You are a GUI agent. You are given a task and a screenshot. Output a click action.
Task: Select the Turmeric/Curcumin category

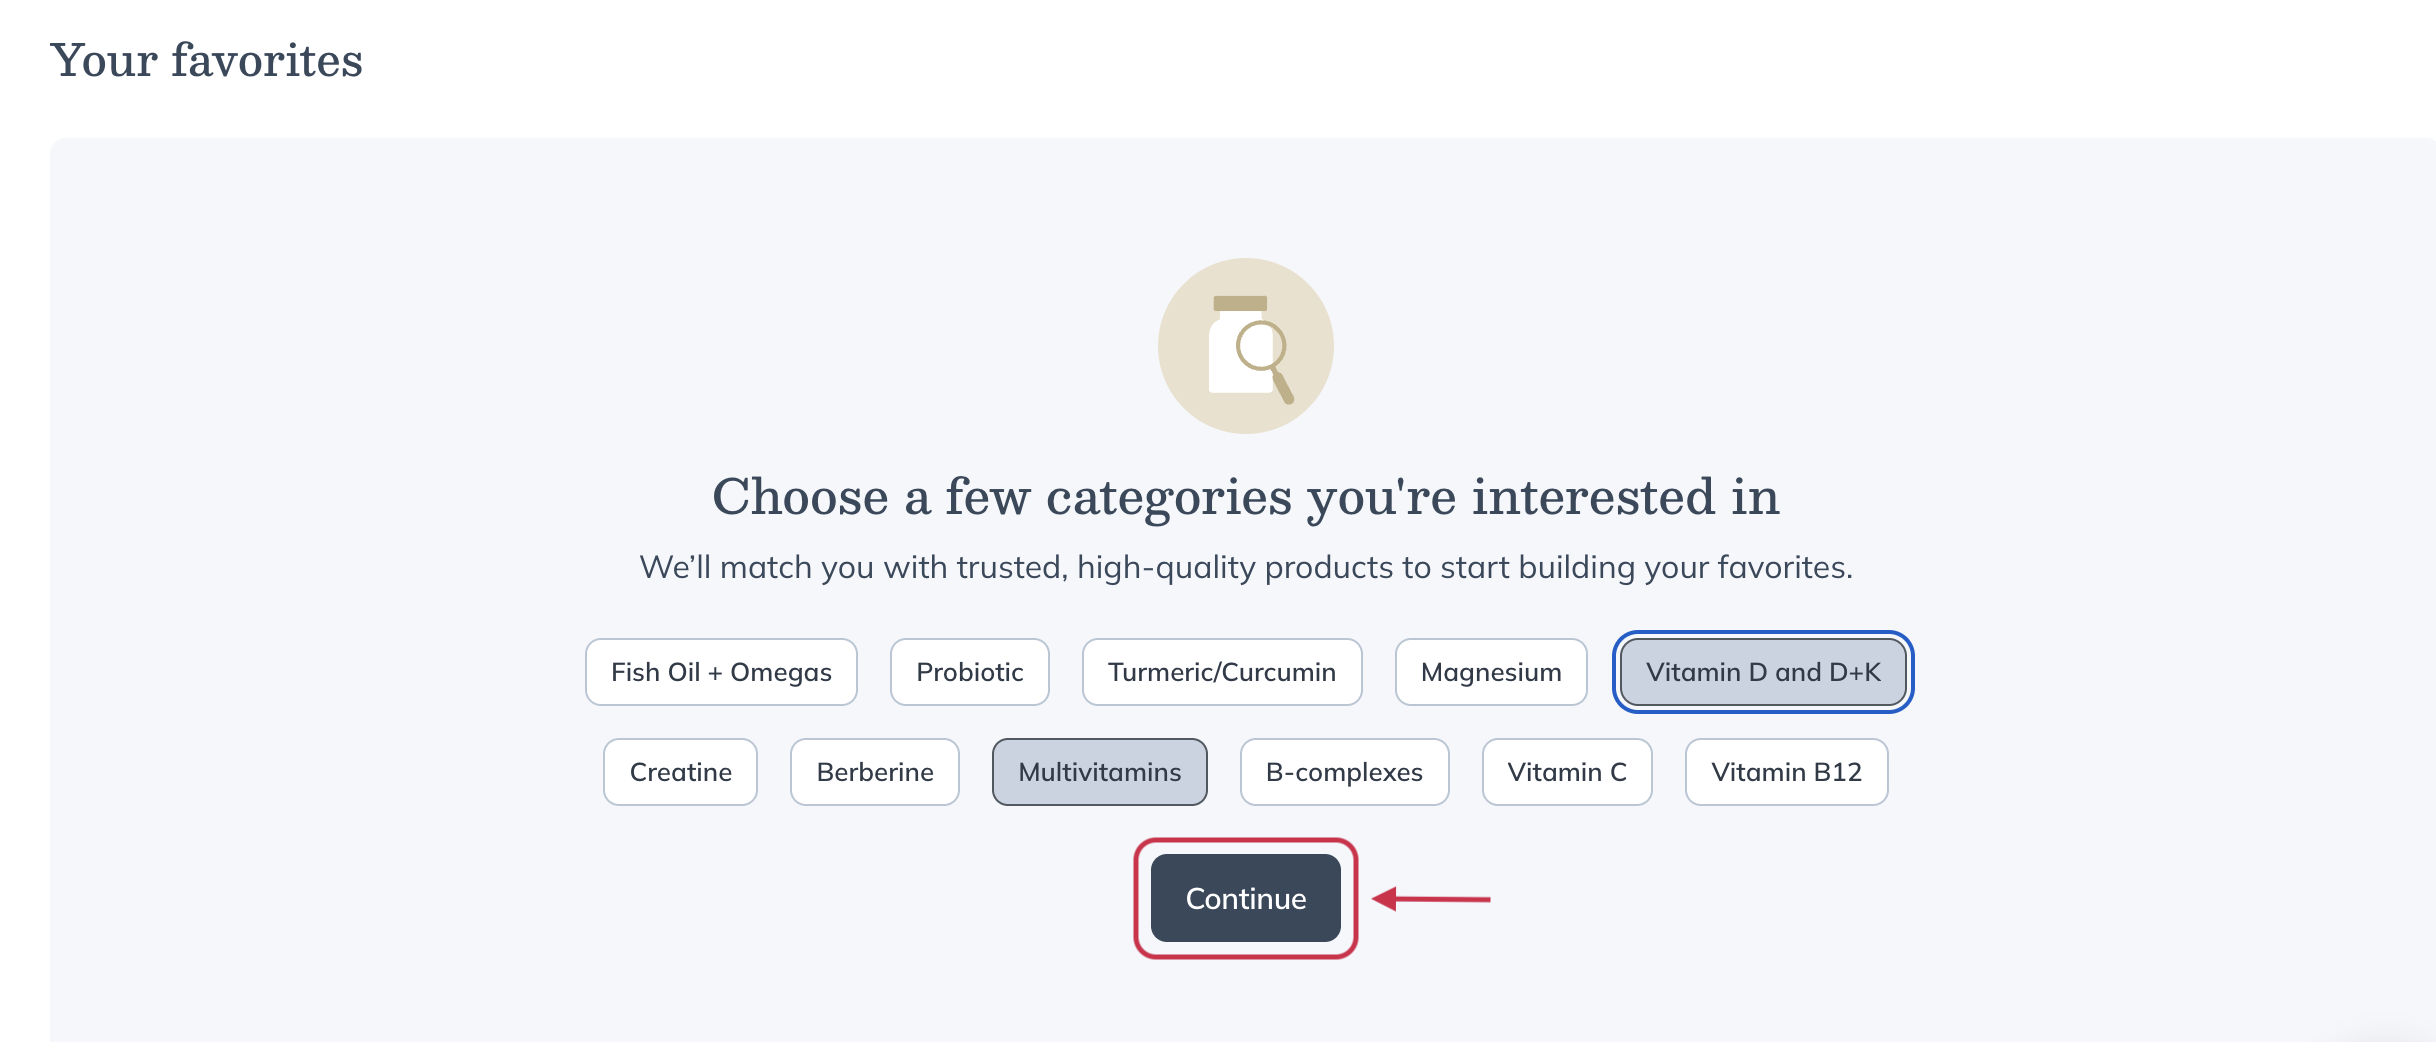coord(1221,672)
